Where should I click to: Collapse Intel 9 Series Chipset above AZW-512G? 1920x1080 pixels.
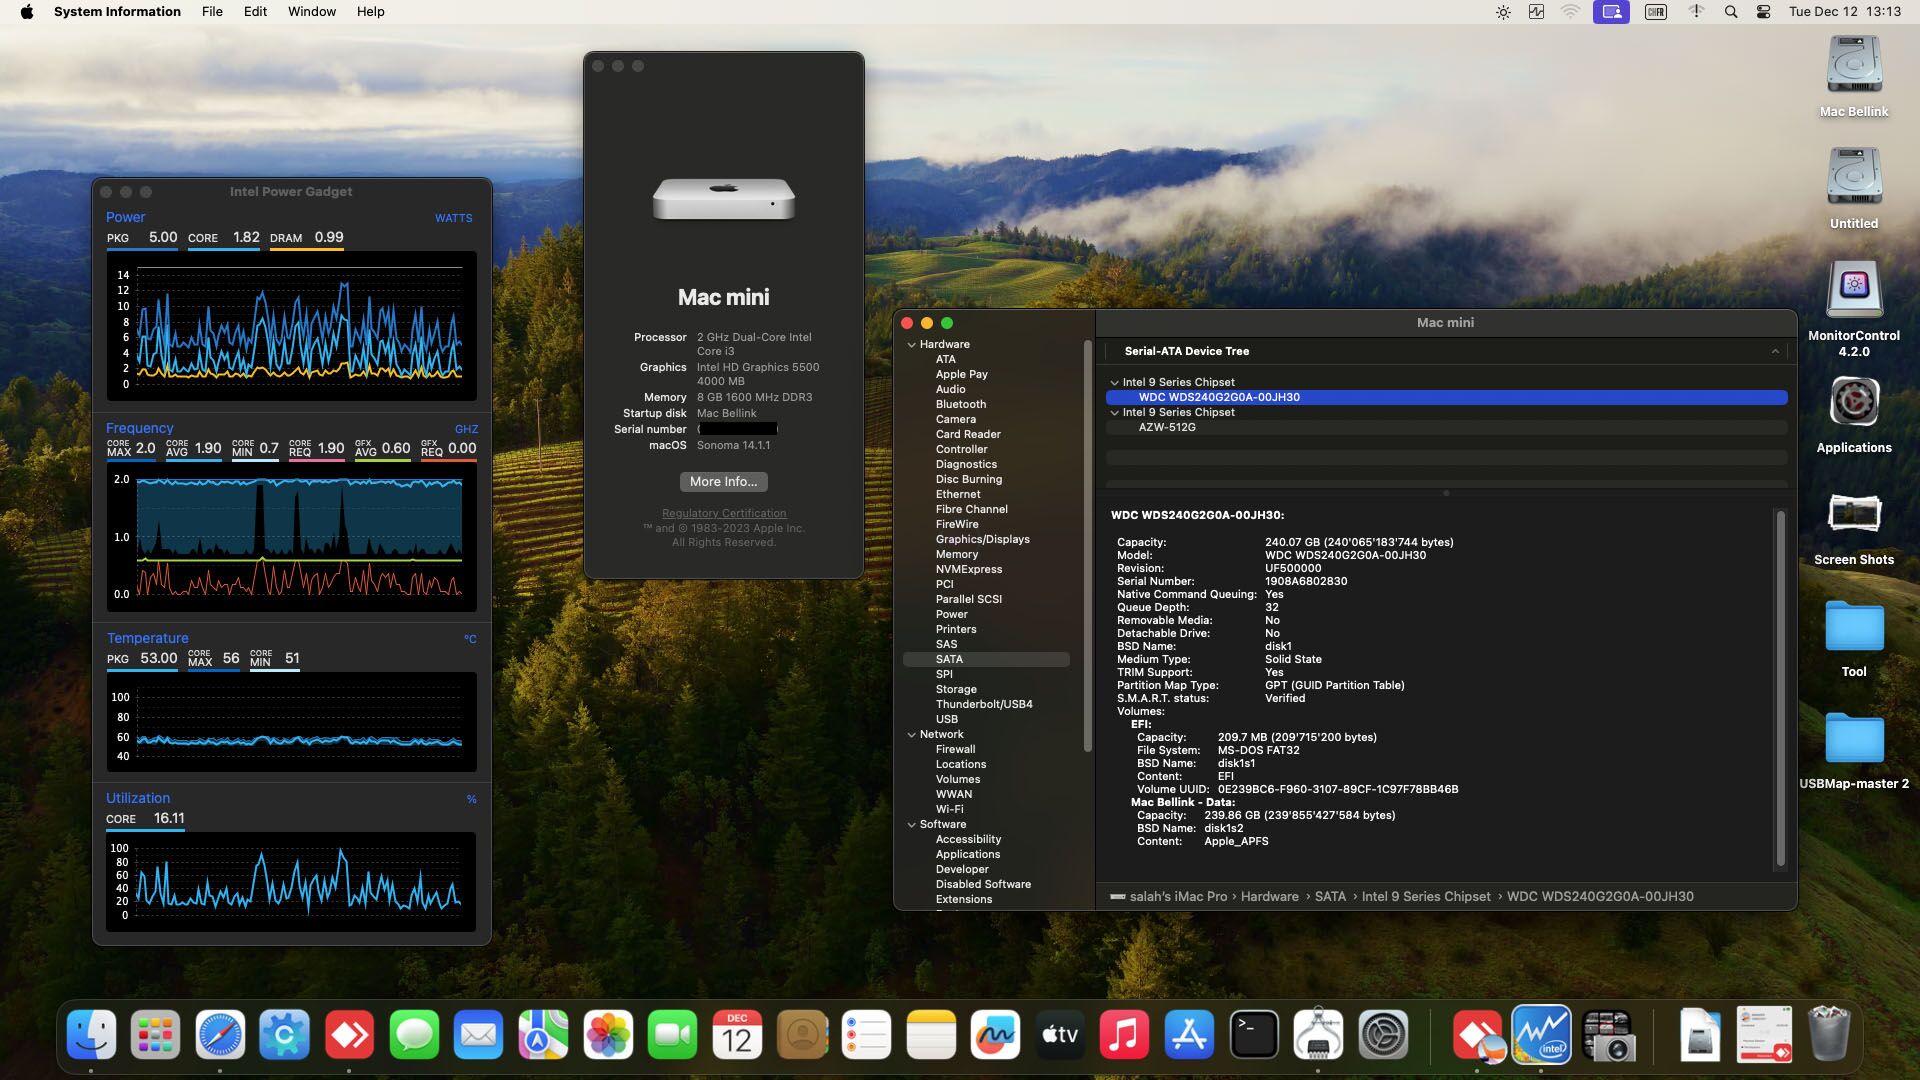tap(1114, 412)
